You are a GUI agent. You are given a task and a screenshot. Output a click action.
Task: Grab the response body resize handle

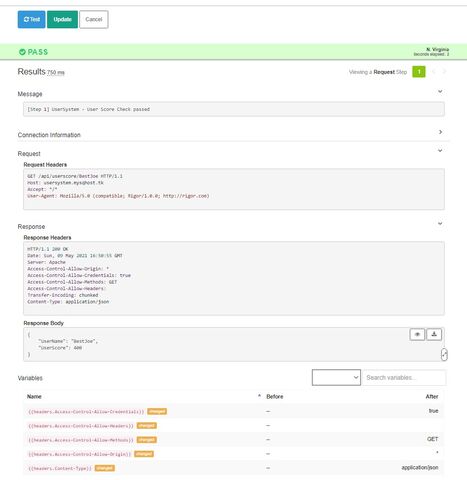444,355
